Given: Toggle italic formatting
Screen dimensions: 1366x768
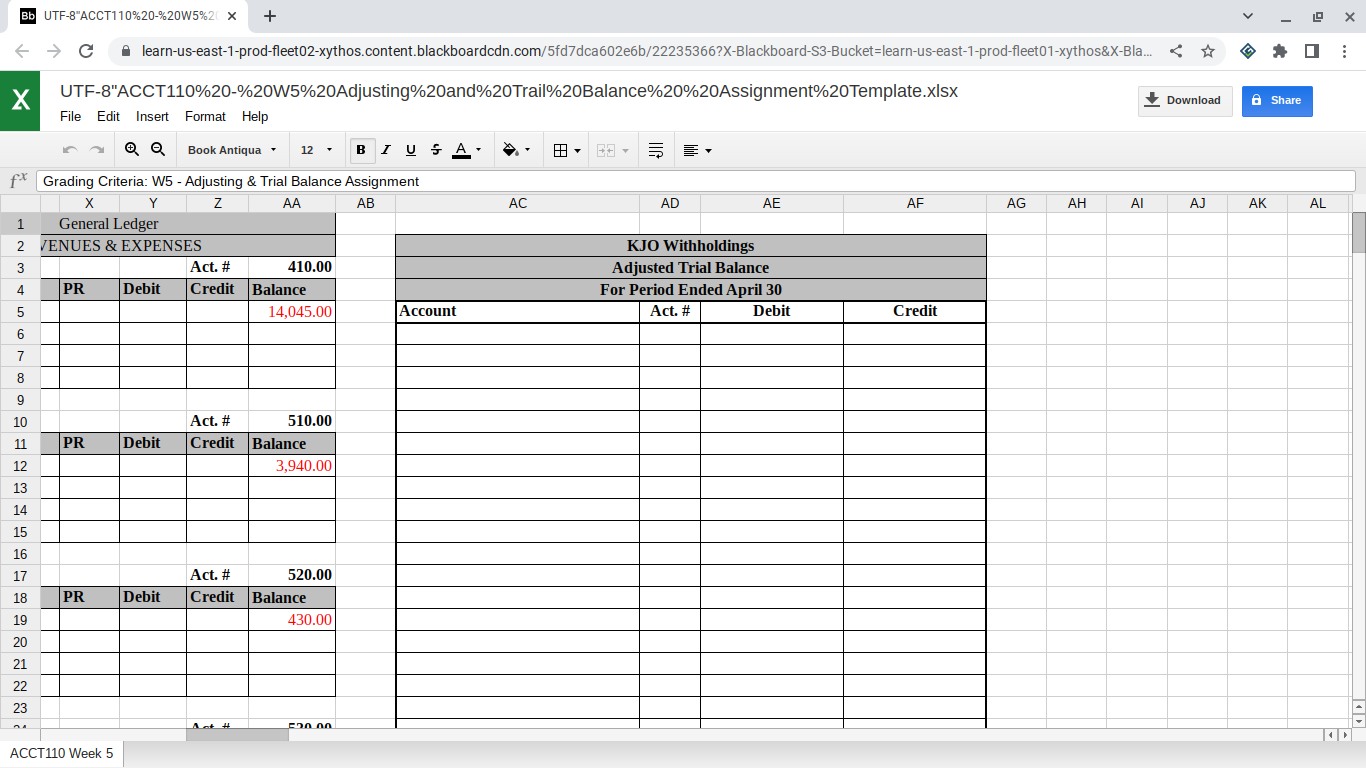Looking at the screenshot, I should (x=386, y=150).
